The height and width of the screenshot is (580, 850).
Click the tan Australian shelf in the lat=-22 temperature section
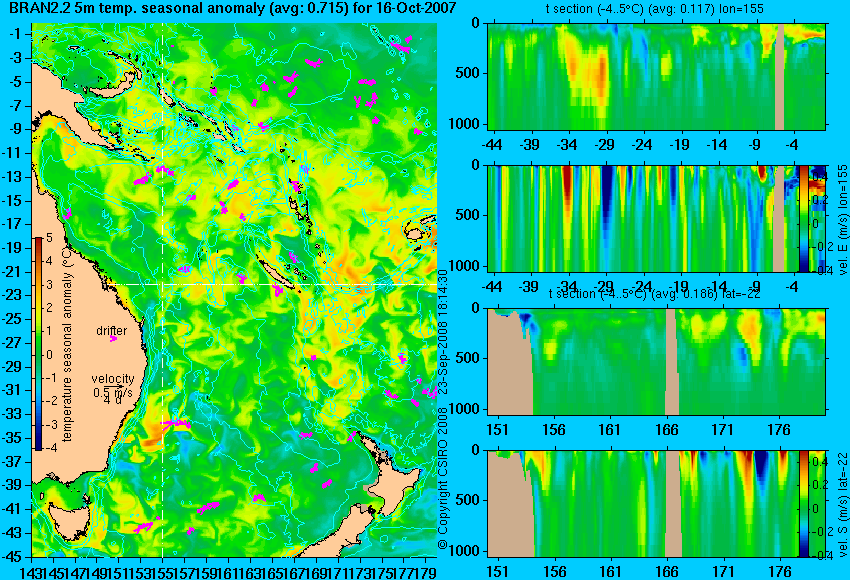tap(510, 363)
